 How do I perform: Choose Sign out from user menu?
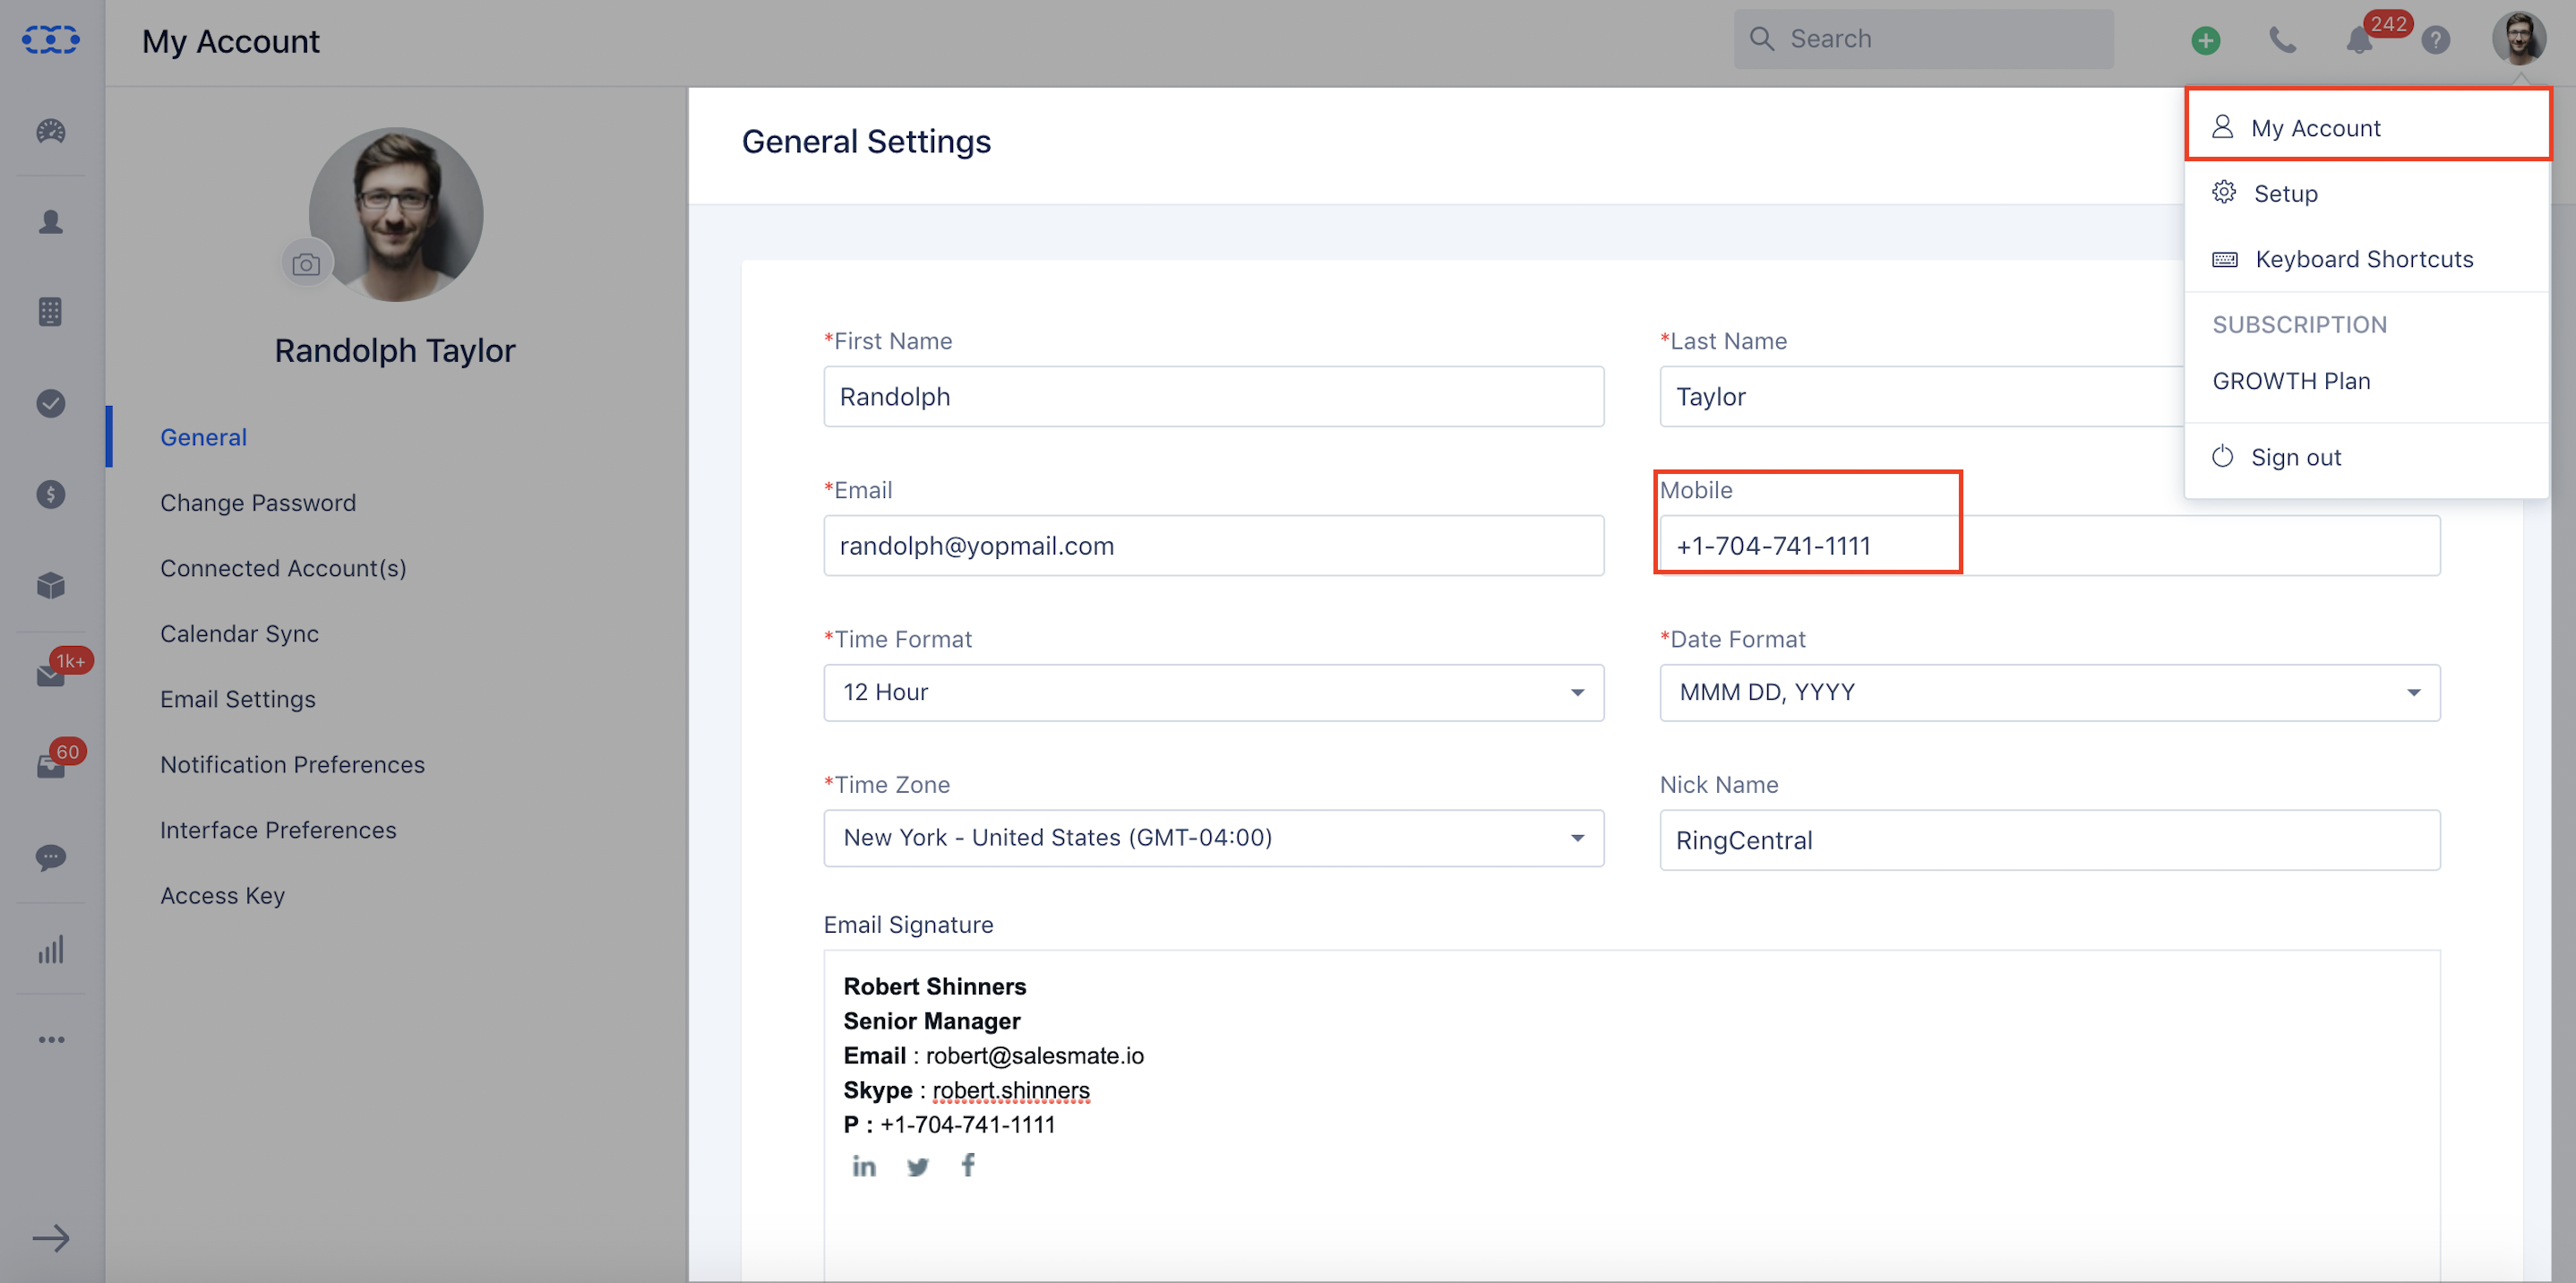pos(2367,457)
